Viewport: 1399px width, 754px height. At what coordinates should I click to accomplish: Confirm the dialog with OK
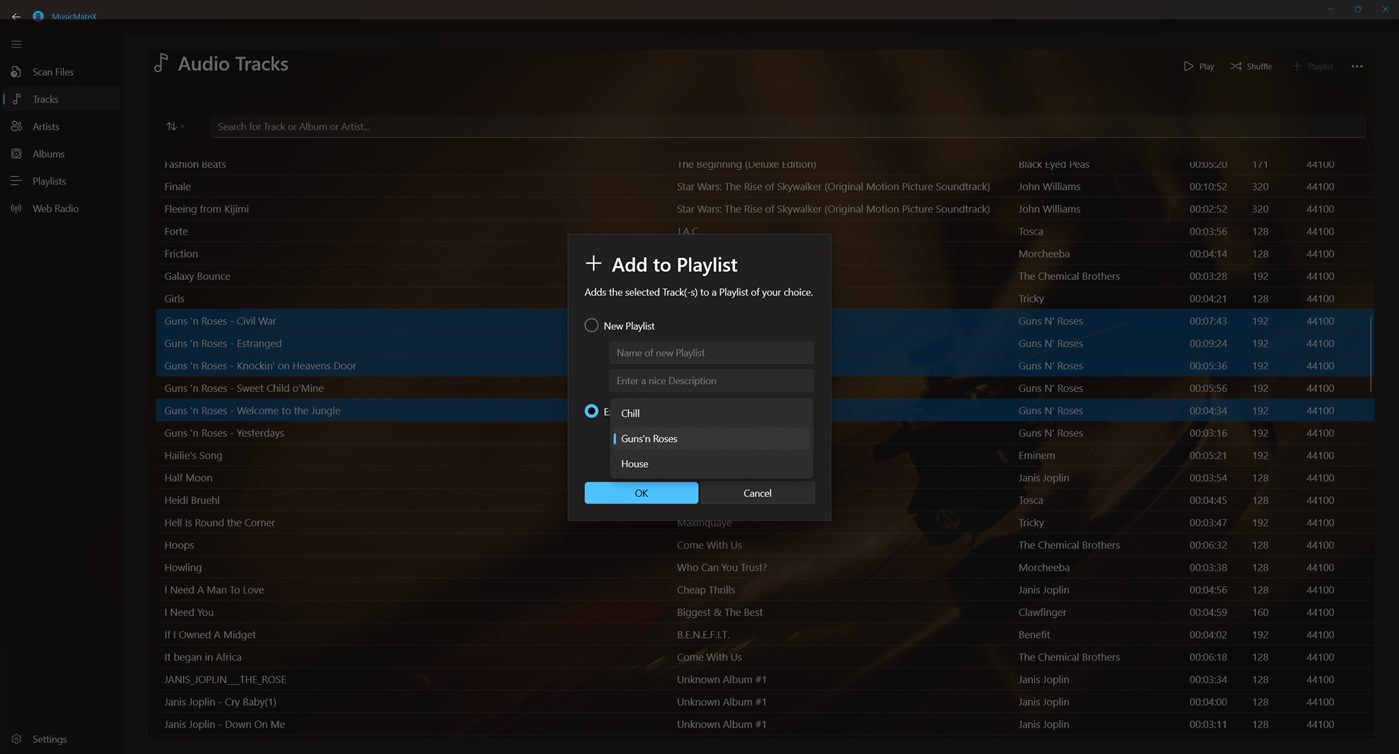pyautogui.click(x=641, y=493)
